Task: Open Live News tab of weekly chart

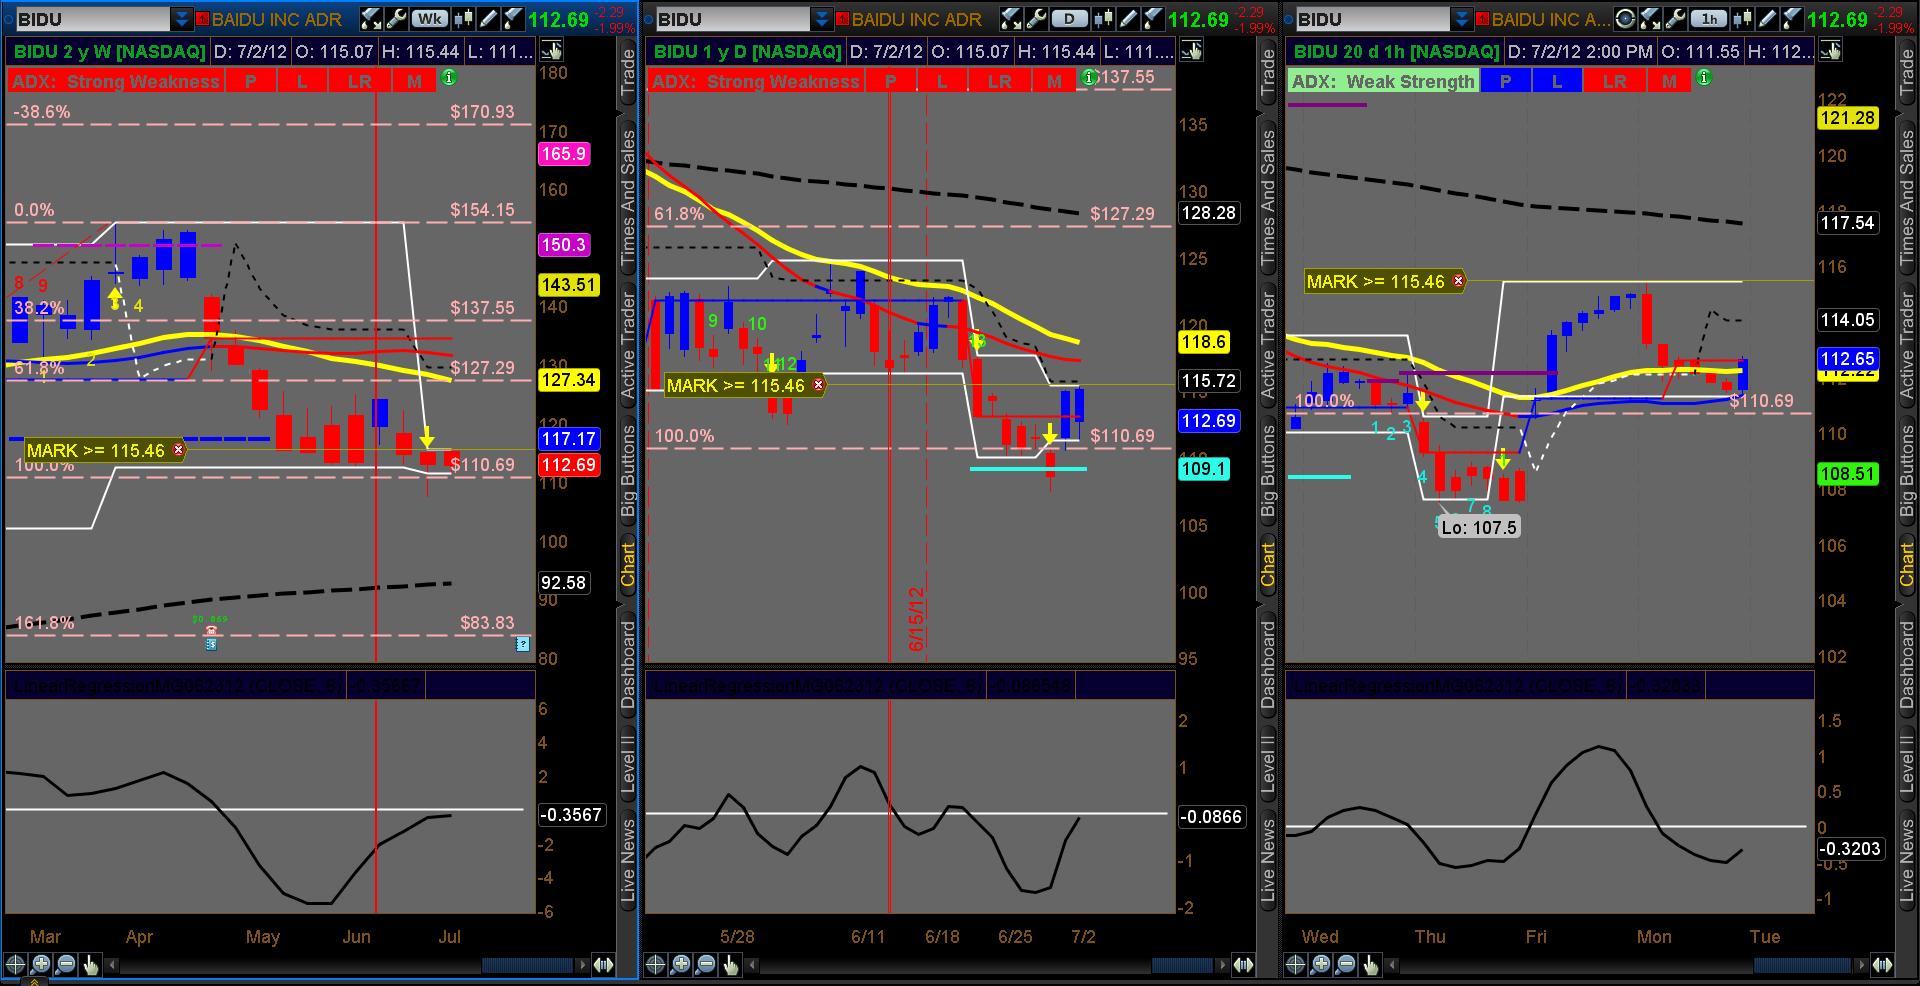Action: pyautogui.click(x=628, y=861)
